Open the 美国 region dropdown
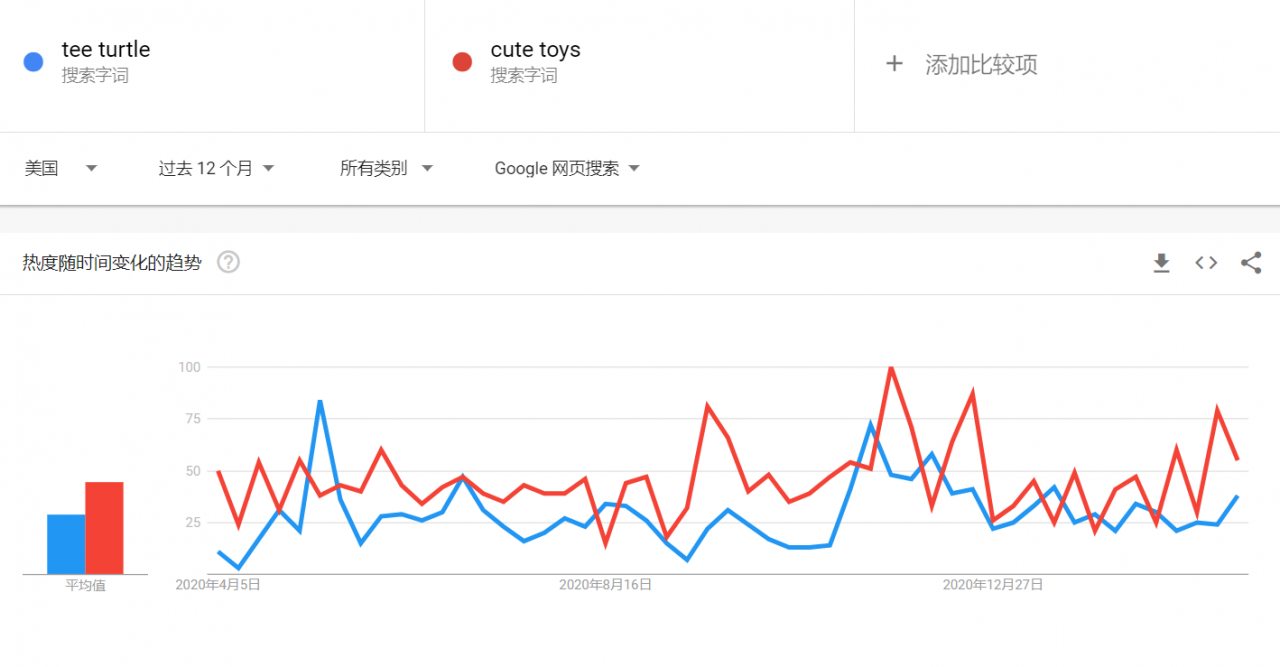The height and width of the screenshot is (667, 1280). pos(60,168)
